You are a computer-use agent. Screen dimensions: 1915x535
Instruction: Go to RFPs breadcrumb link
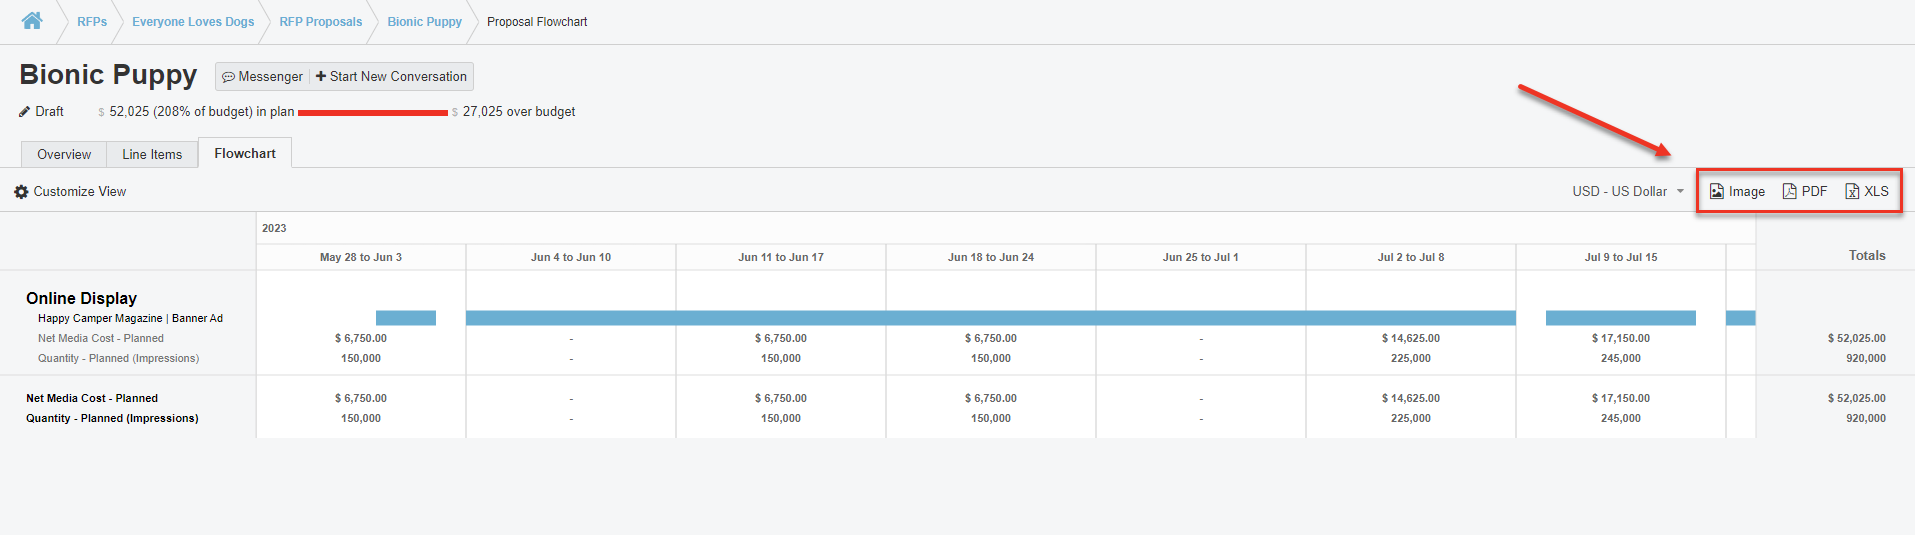(x=92, y=22)
